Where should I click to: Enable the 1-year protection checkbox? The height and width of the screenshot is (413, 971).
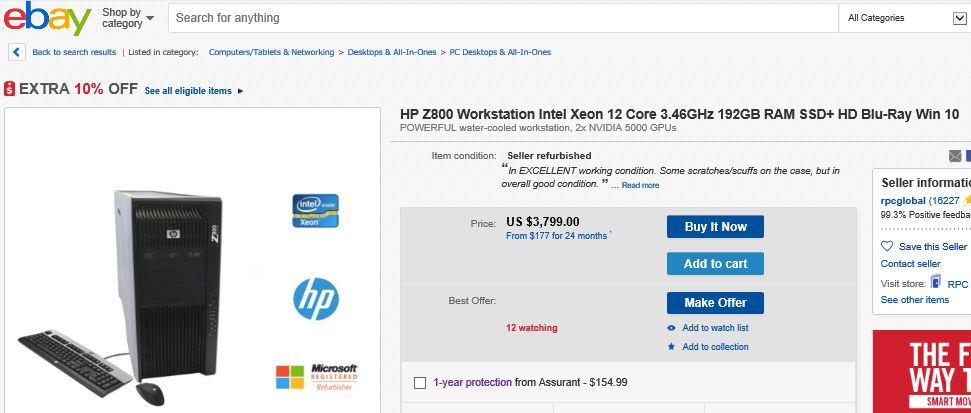click(420, 383)
